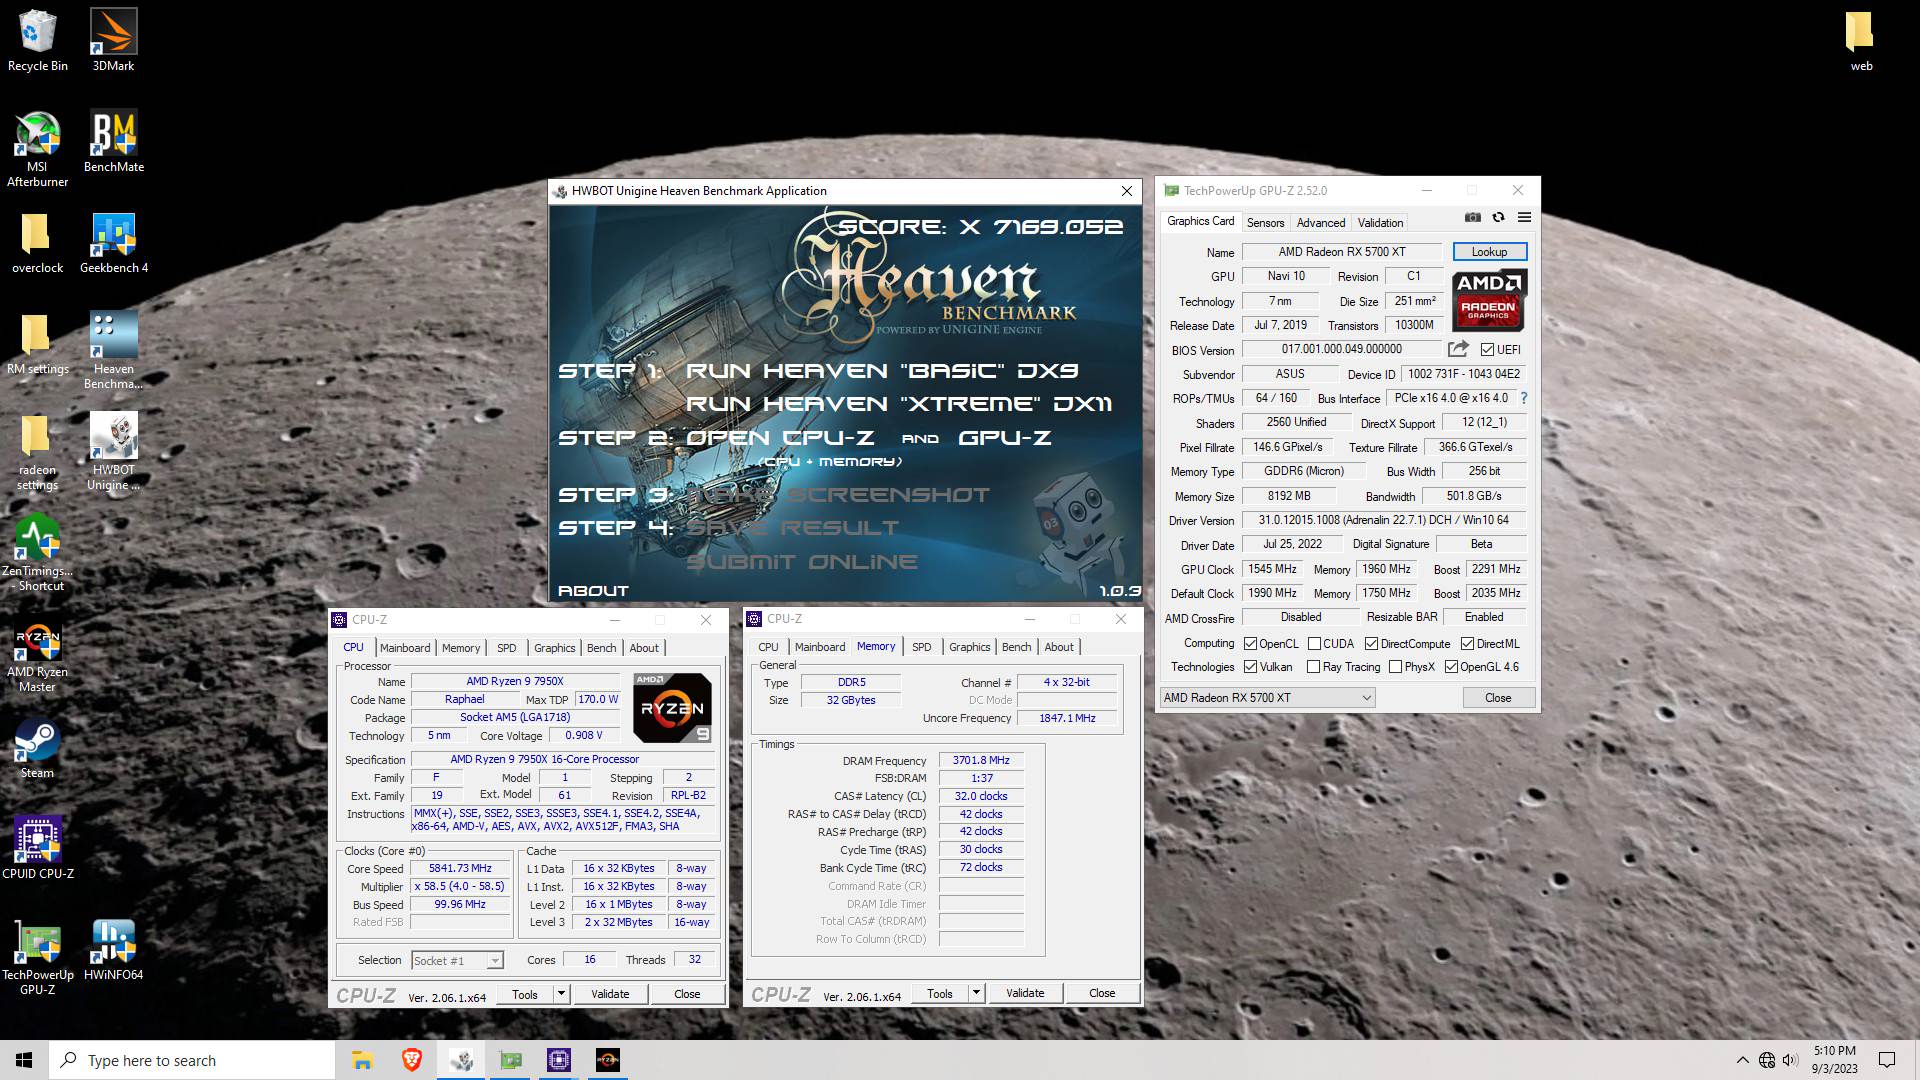The width and height of the screenshot is (1920, 1080).
Task: Open the GPU-Z hamburger menu icon
Action: point(1524,217)
